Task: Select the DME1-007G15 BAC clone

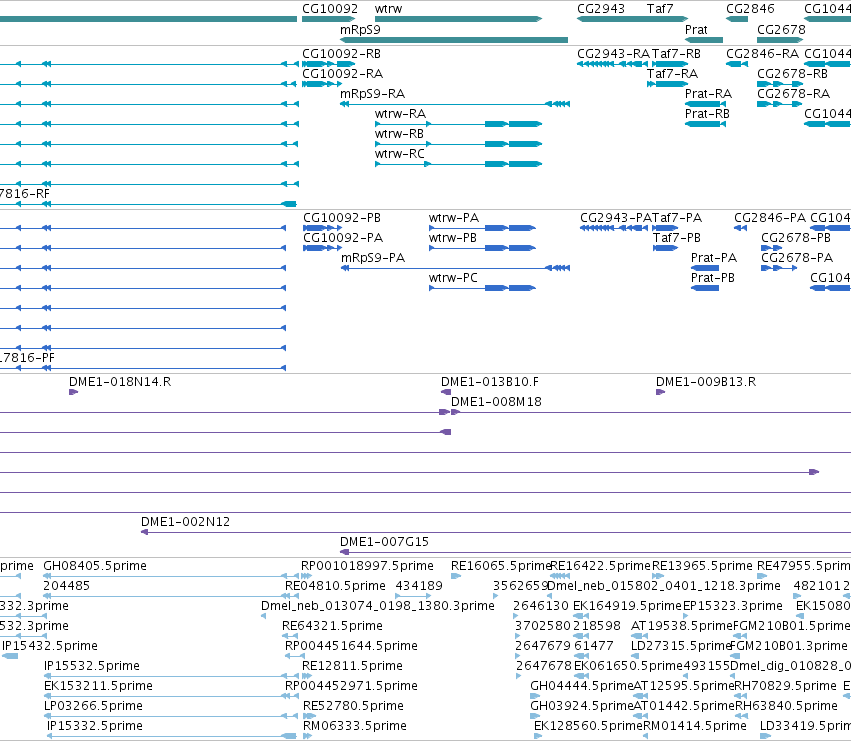Action: pos(384,542)
